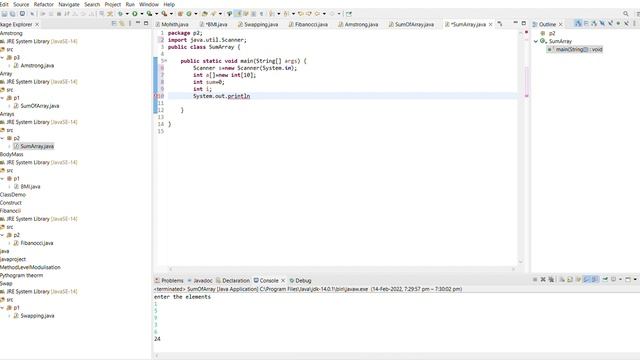Screen dimensions: 640x360
Task: Click the Search magnifier icon at top right
Action: [x=626, y=13]
